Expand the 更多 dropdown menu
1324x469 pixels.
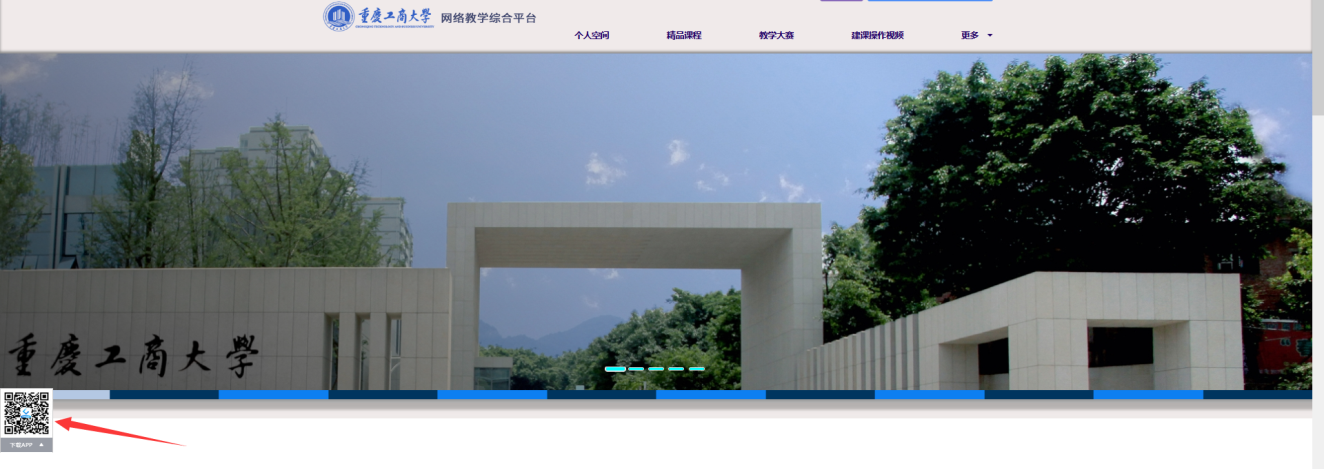(x=977, y=35)
